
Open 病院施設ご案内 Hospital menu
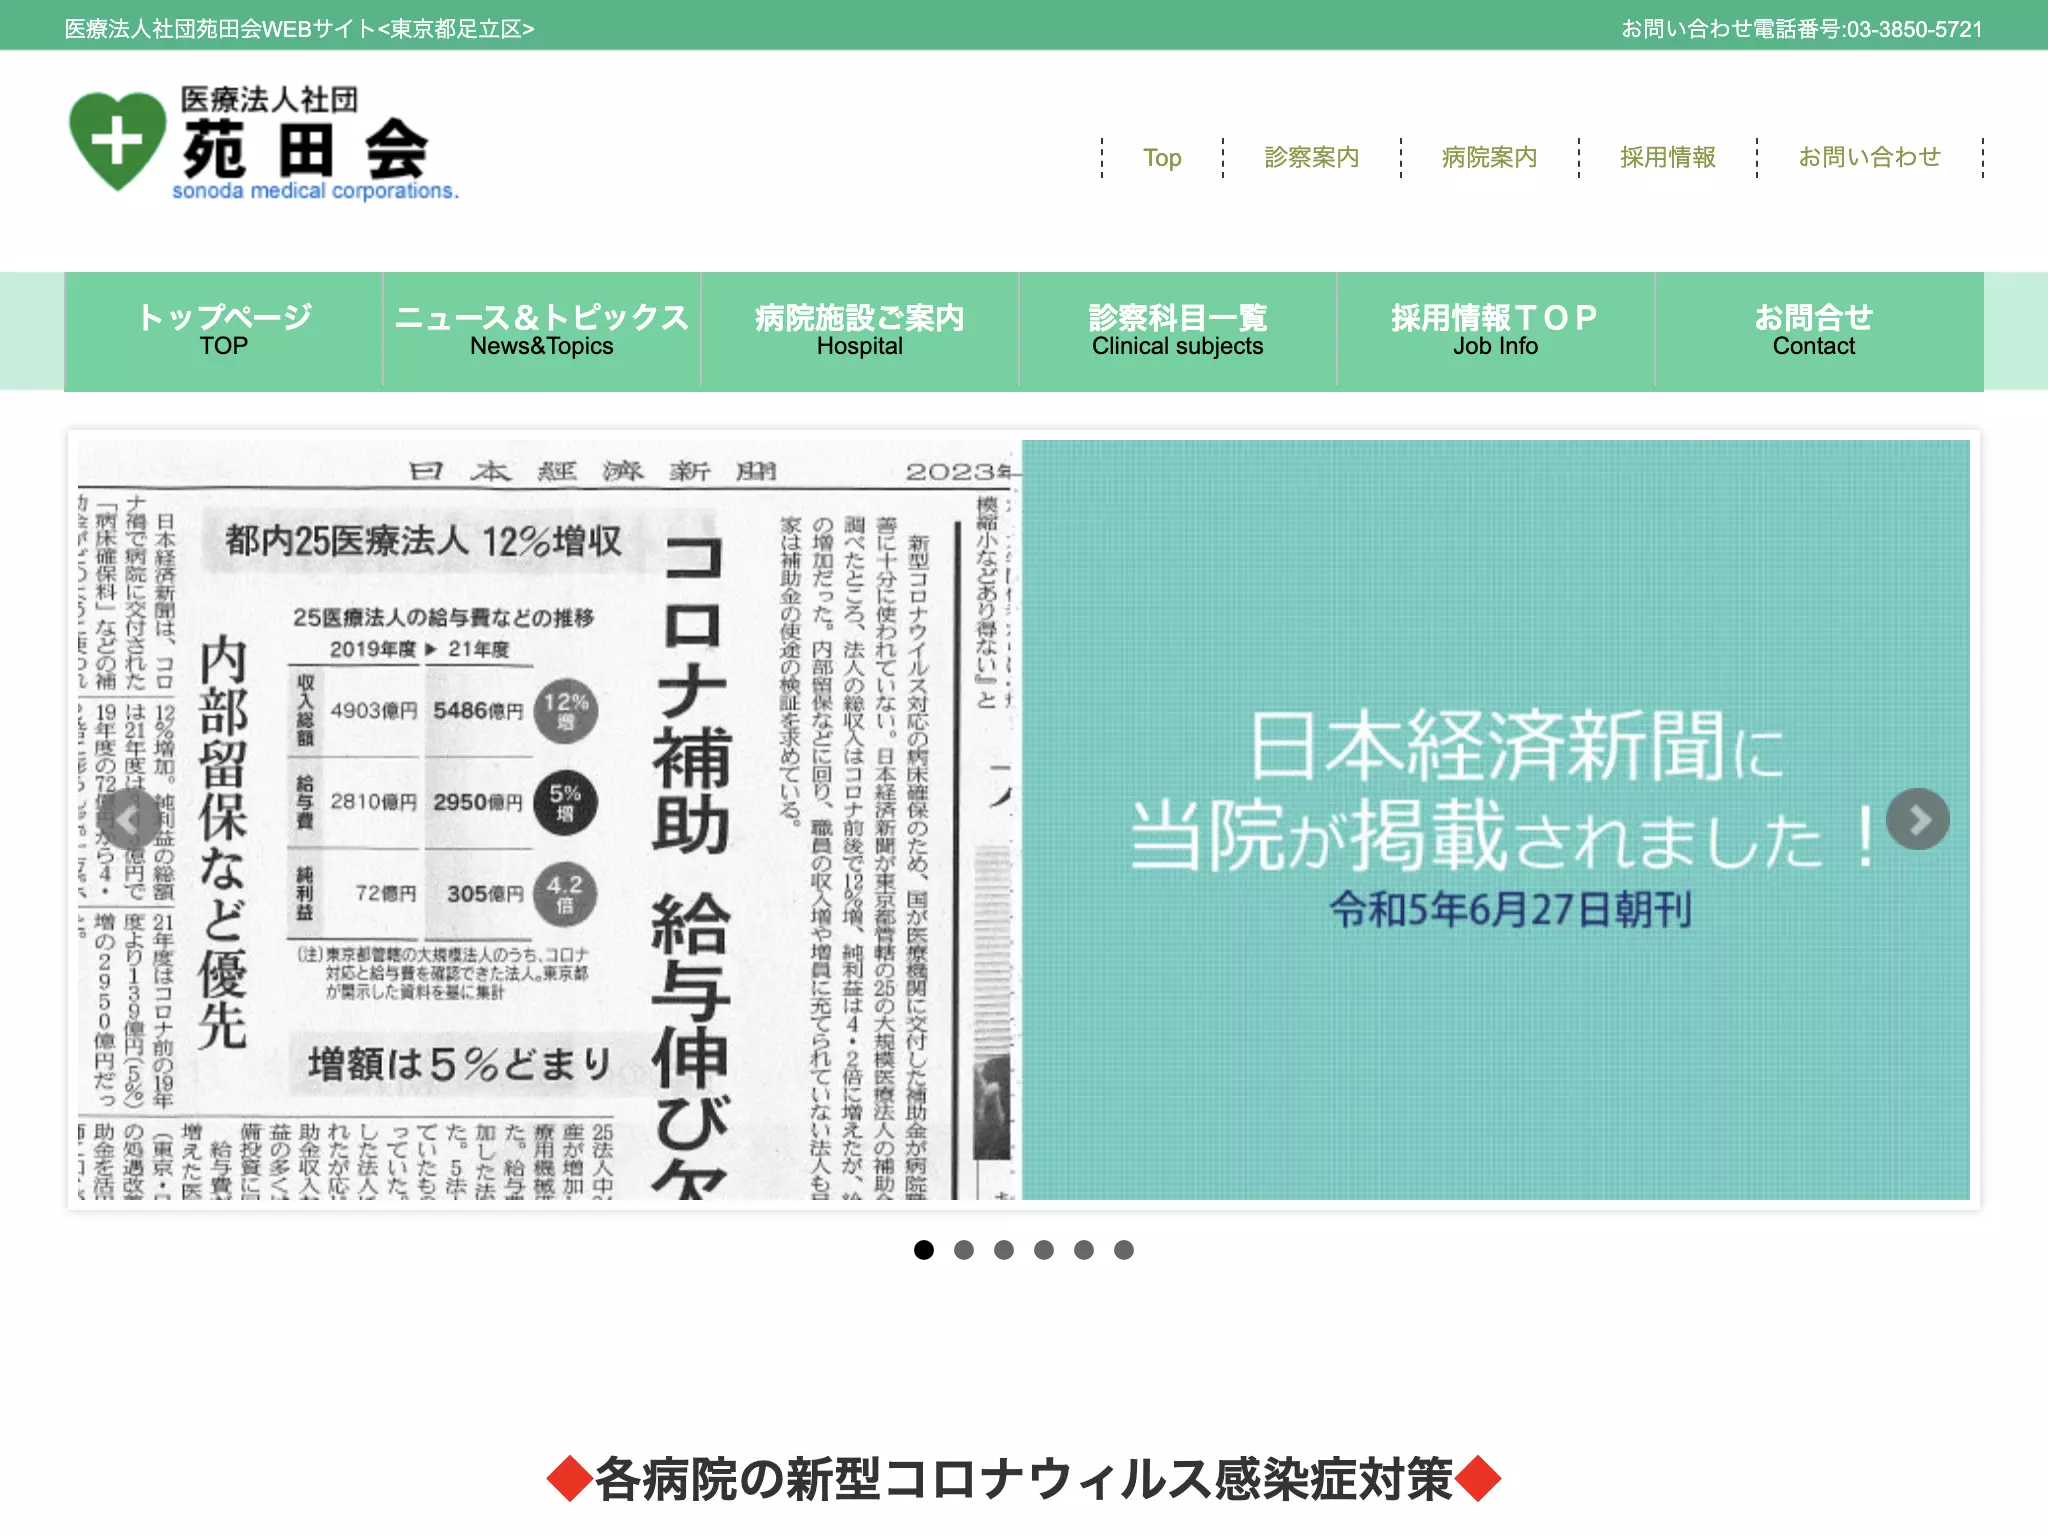coord(860,331)
